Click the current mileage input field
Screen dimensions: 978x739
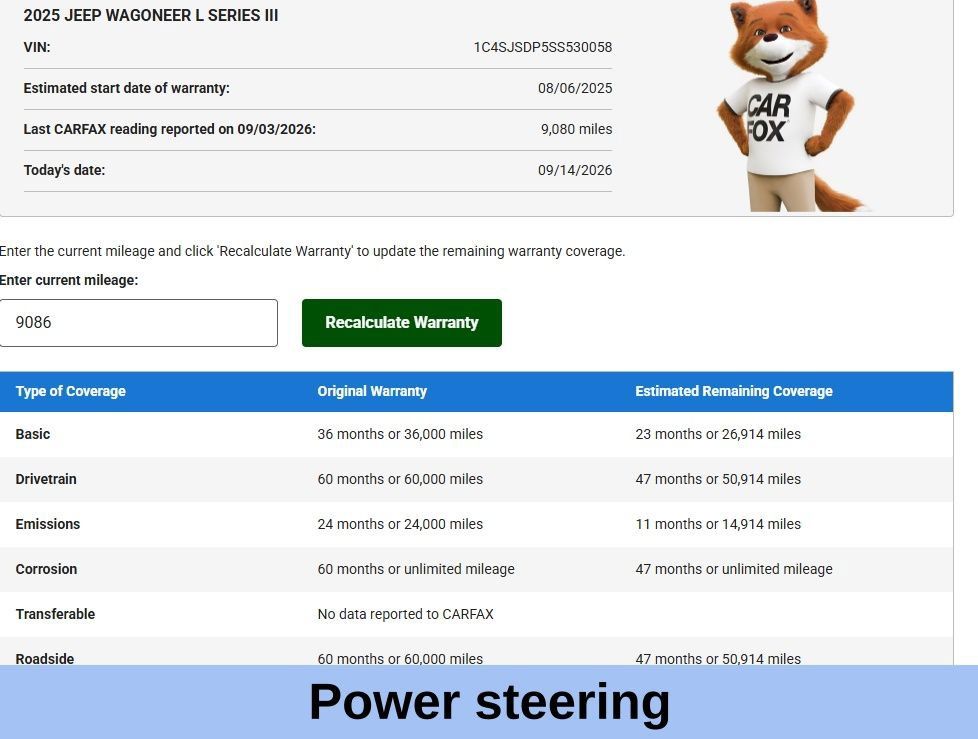[138, 323]
